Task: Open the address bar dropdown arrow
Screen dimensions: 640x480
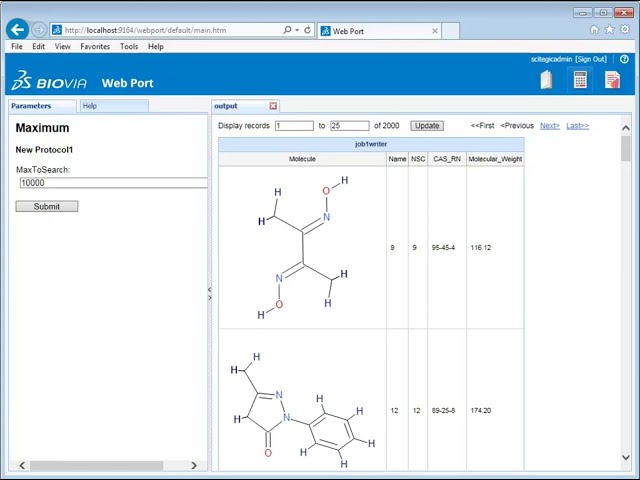Action: pyautogui.click(x=298, y=30)
